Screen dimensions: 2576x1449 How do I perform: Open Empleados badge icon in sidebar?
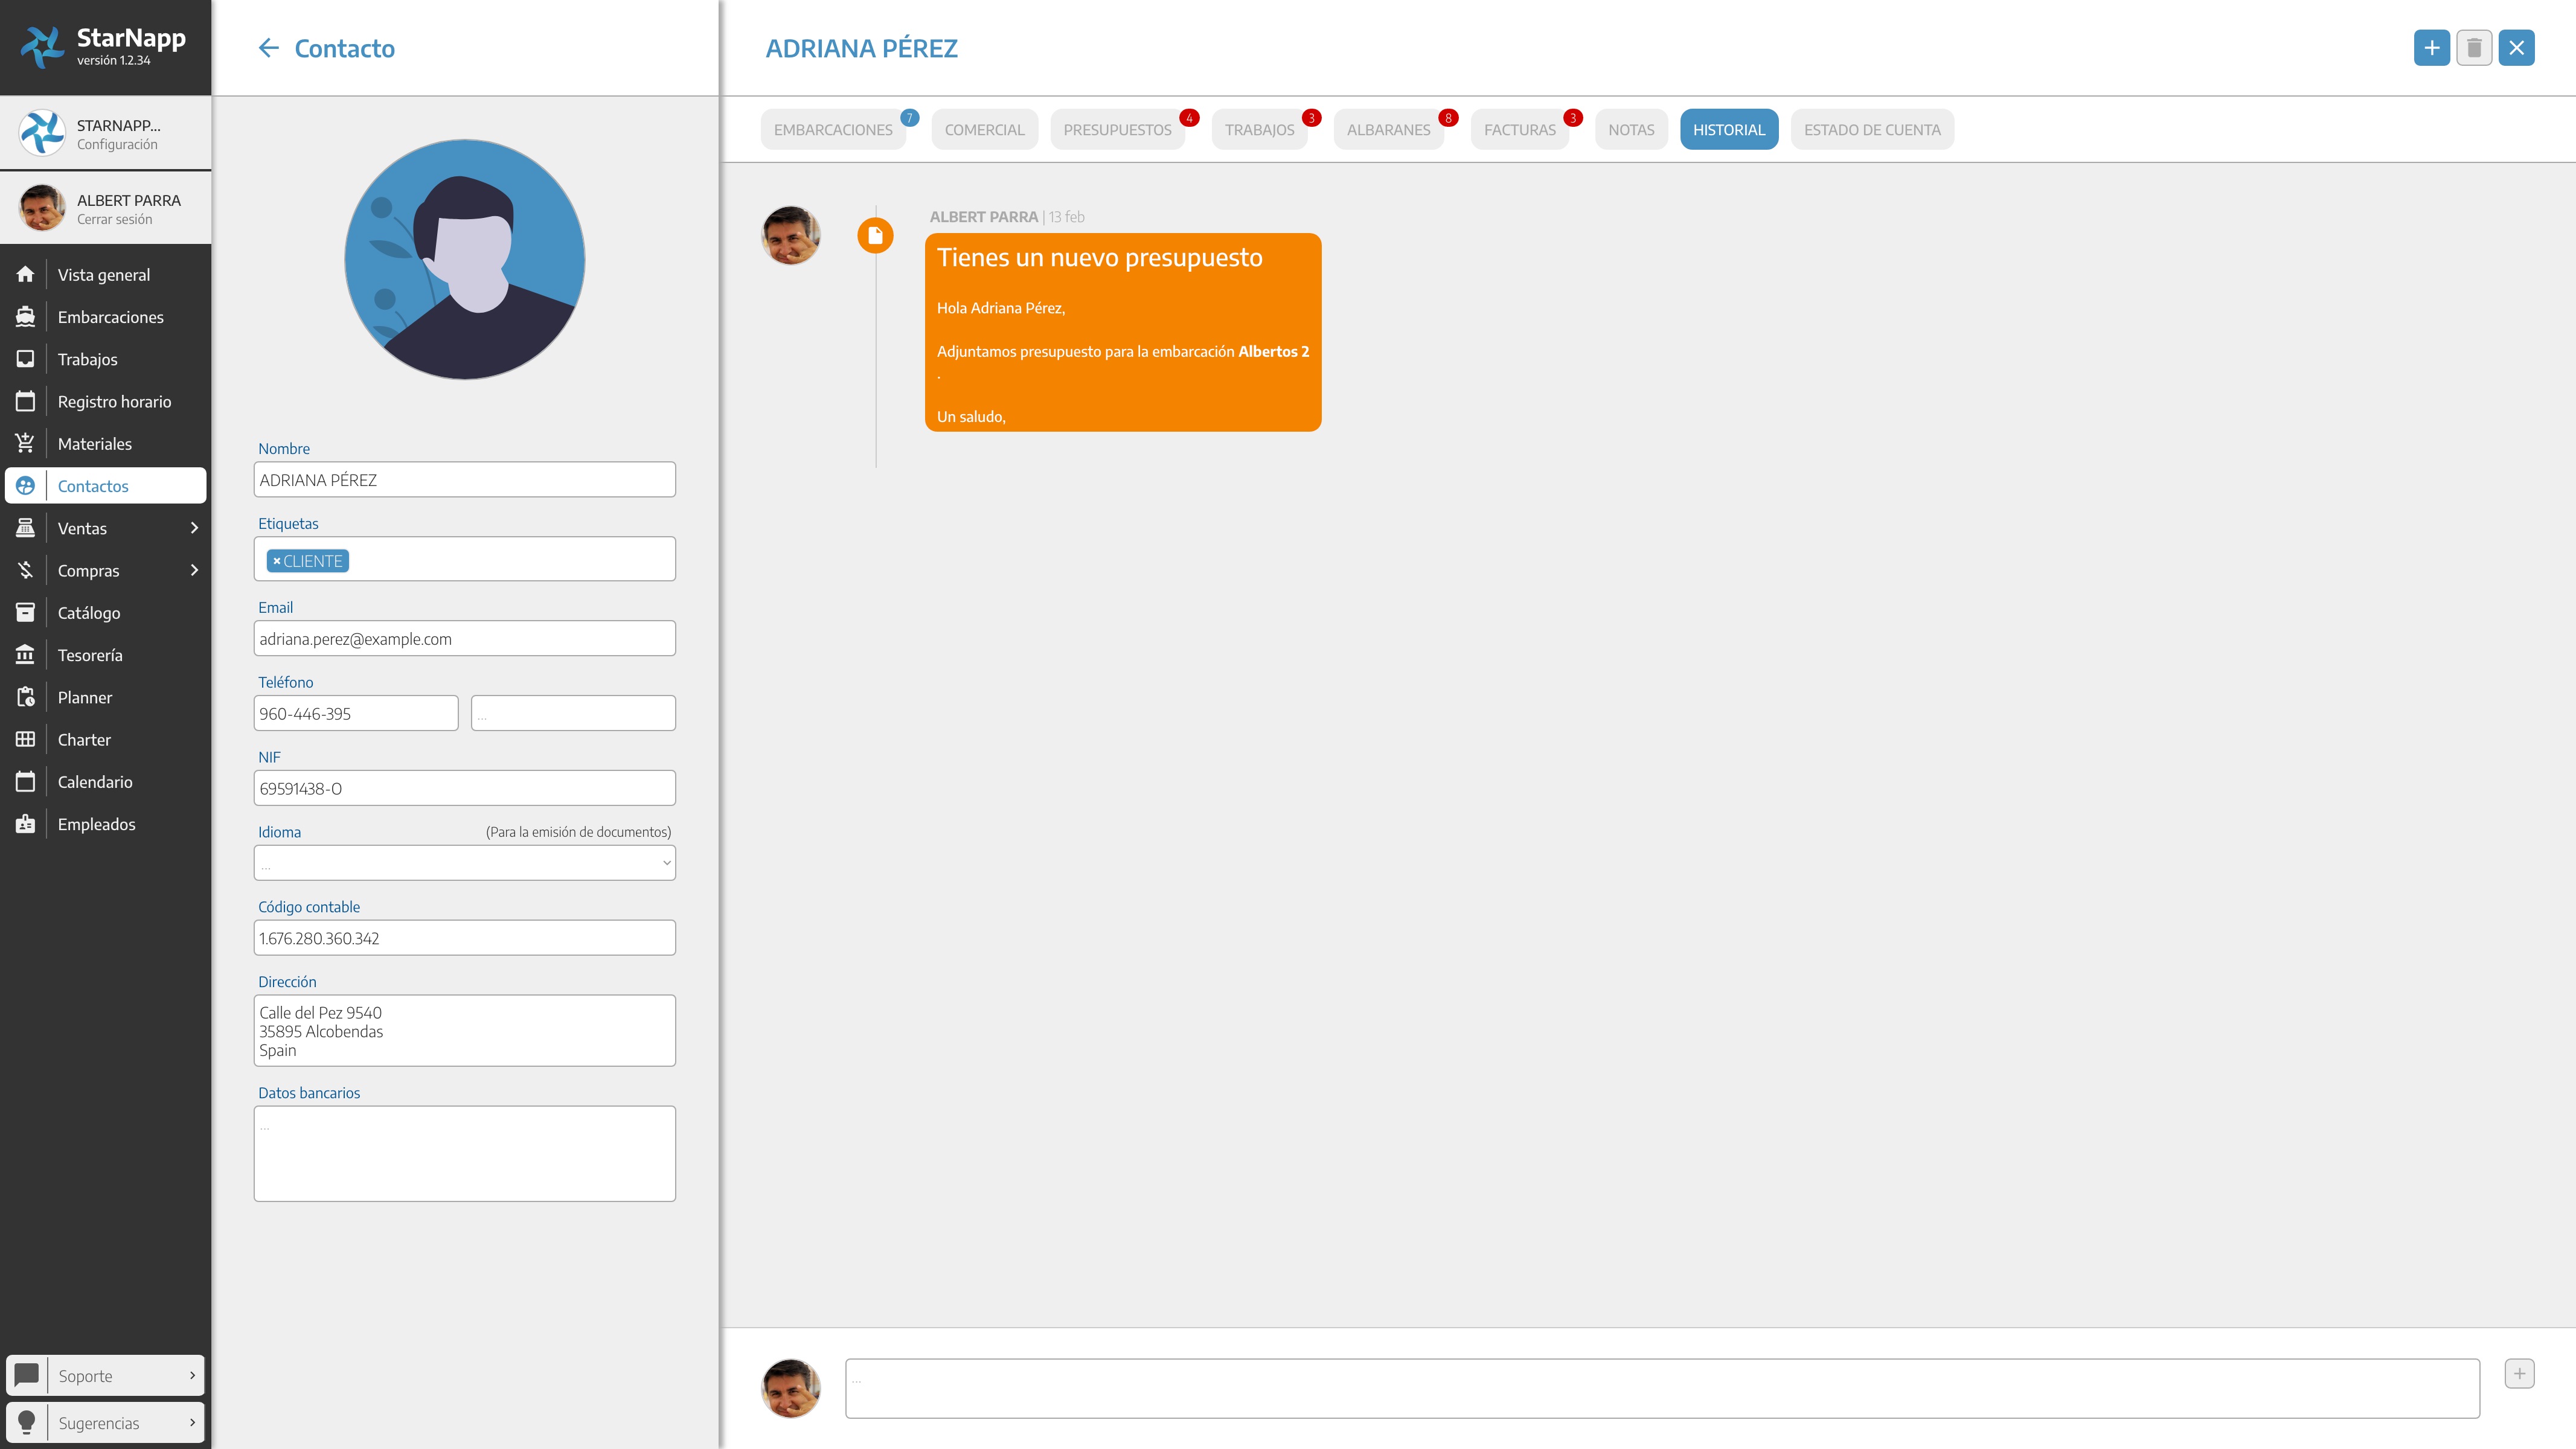pyautogui.click(x=25, y=824)
